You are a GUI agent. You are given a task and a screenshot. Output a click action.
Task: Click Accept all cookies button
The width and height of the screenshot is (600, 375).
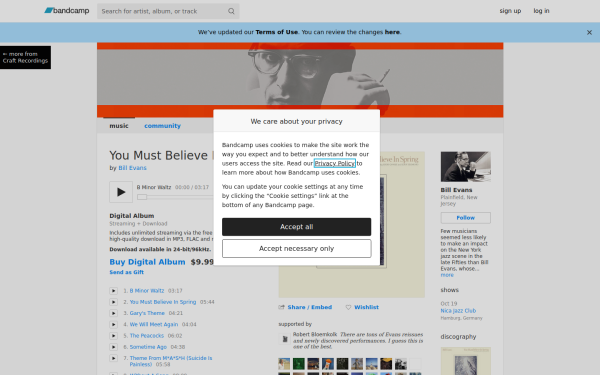pyautogui.click(x=297, y=227)
